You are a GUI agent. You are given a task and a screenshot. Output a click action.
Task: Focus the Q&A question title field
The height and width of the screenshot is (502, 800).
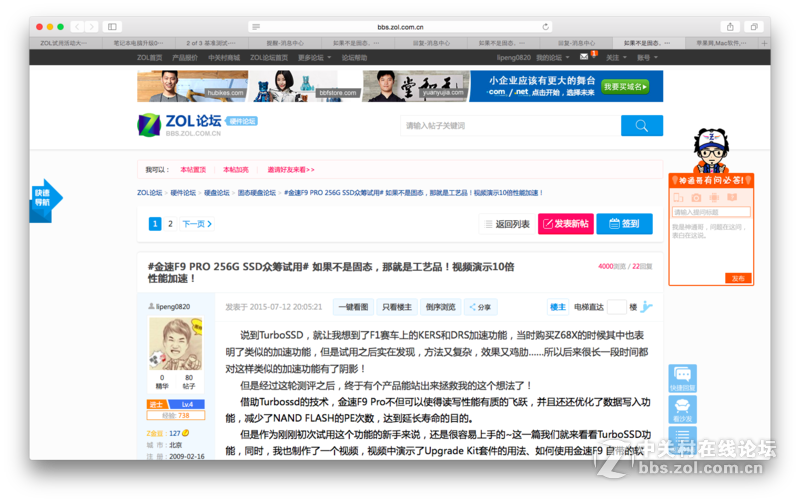711,212
